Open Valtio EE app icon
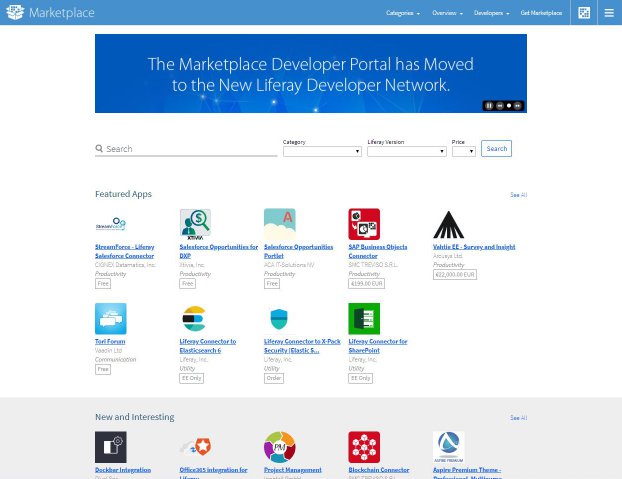Screen dimensions: 622x479 (x=448, y=224)
